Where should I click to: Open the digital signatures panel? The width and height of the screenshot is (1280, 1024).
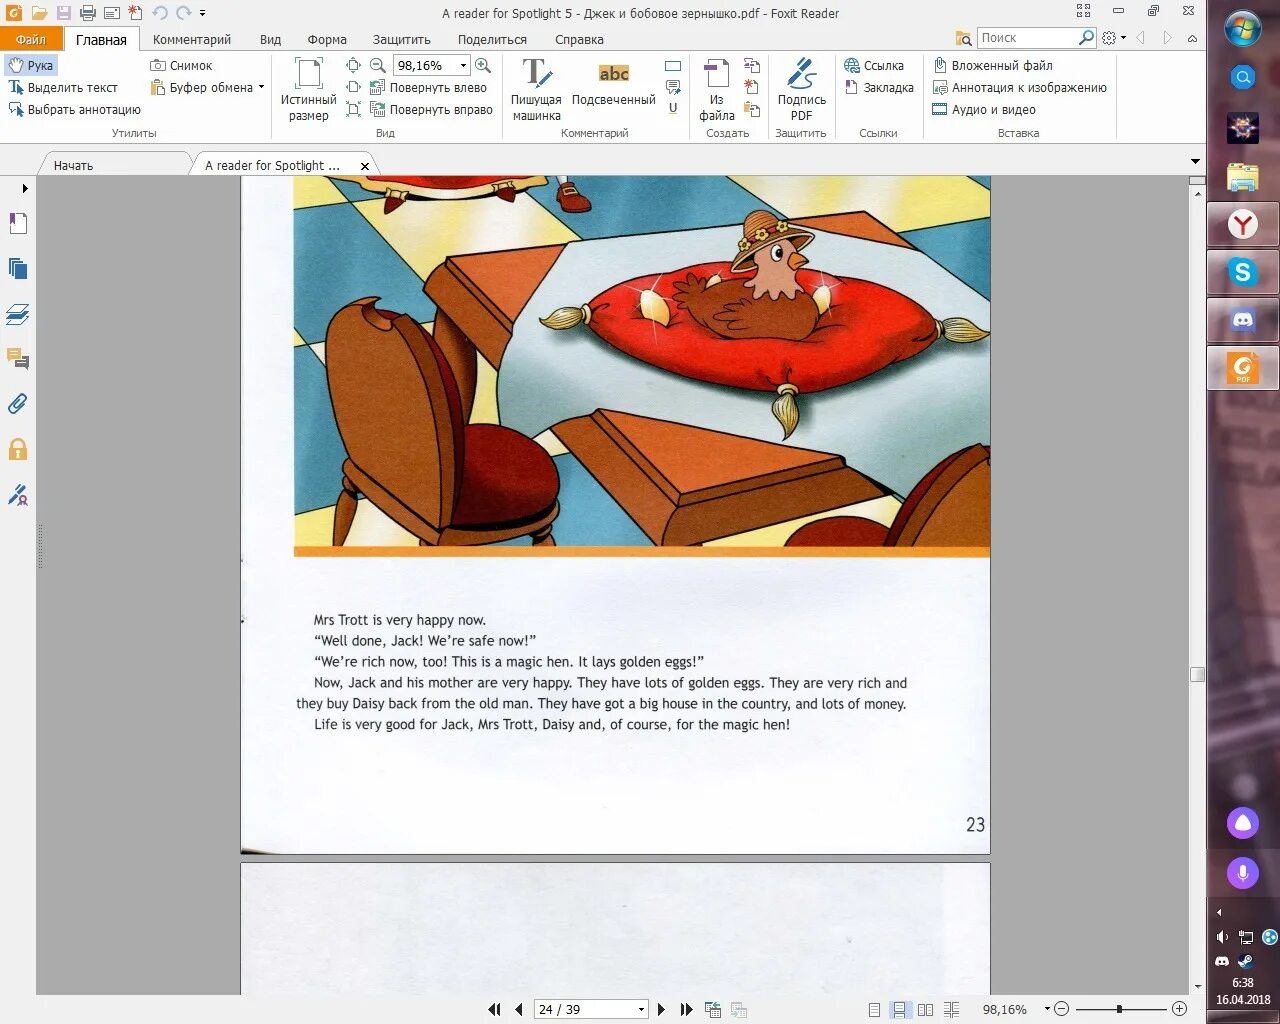point(18,494)
